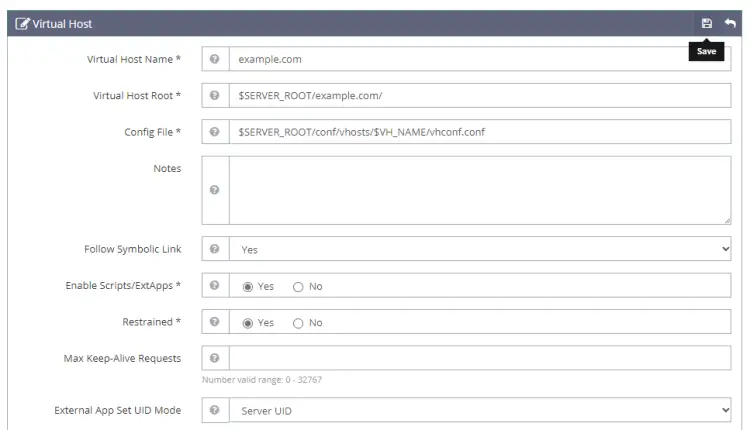The height and width of the screenshot is (430, 750).
Task: Click the Notes text area
Action: pos(480,190)
